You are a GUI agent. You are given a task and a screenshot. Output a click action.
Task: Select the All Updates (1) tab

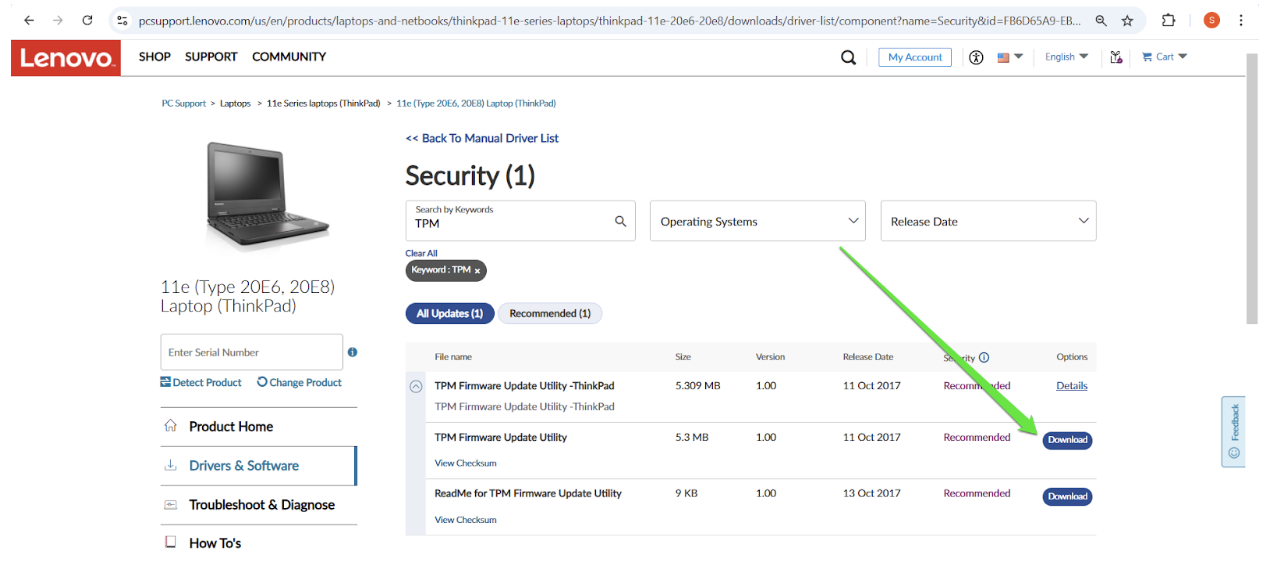[449, 313]
